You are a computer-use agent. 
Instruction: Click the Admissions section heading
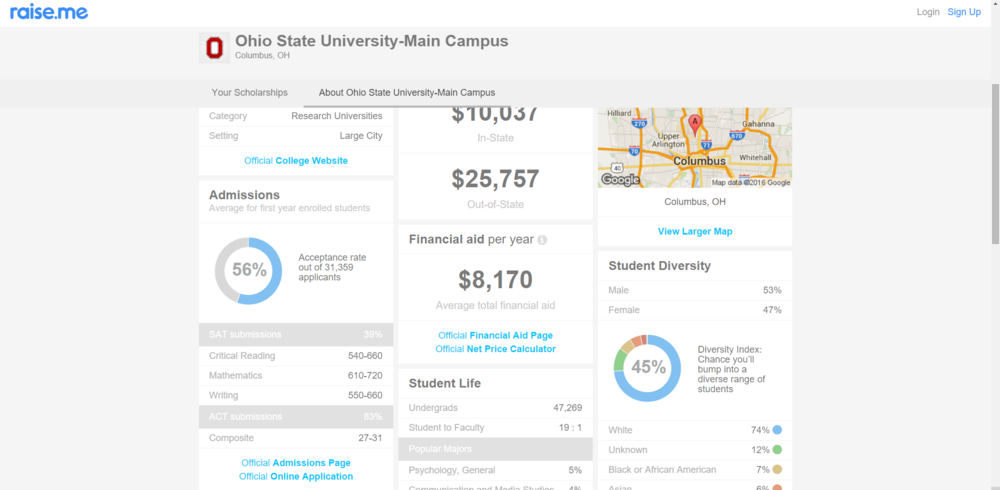point(244,195)
